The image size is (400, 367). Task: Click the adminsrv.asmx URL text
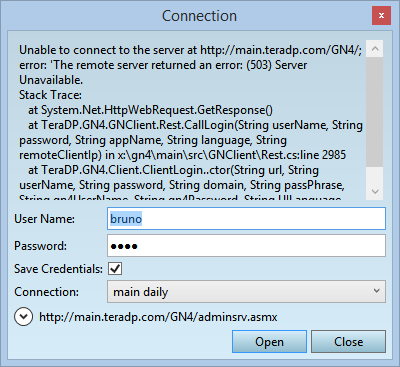tap(158, 317)
